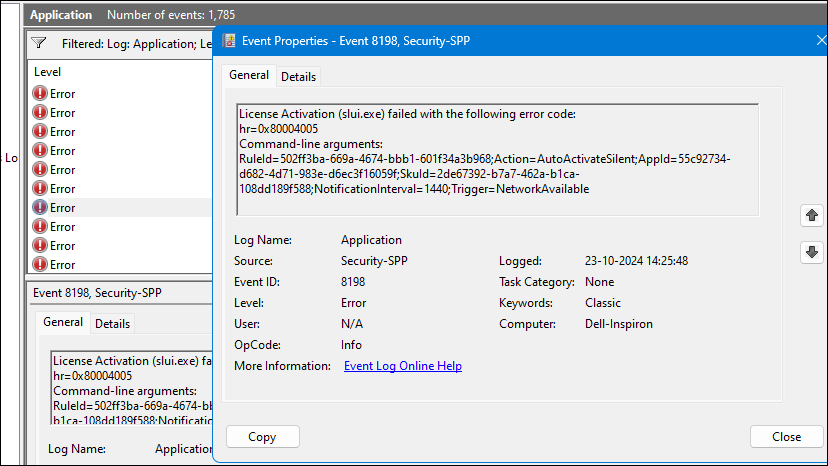This screenshot has height=466, width=828.
Task: Click the Event Properties dialog title icon
Action: (229, 41)
